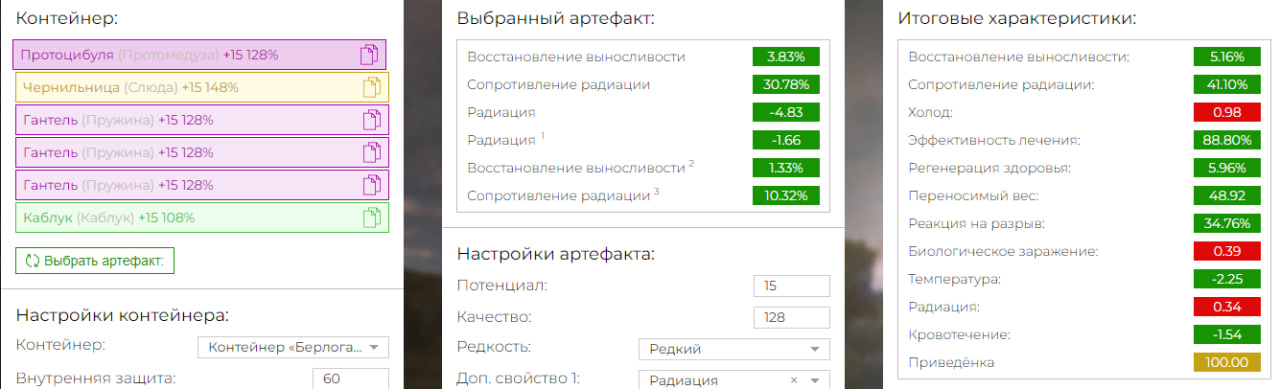Click the refresh icon in Выбрать артефакт
The width and height of the screenshot is (1280, 389).
[x=32, y=261]
